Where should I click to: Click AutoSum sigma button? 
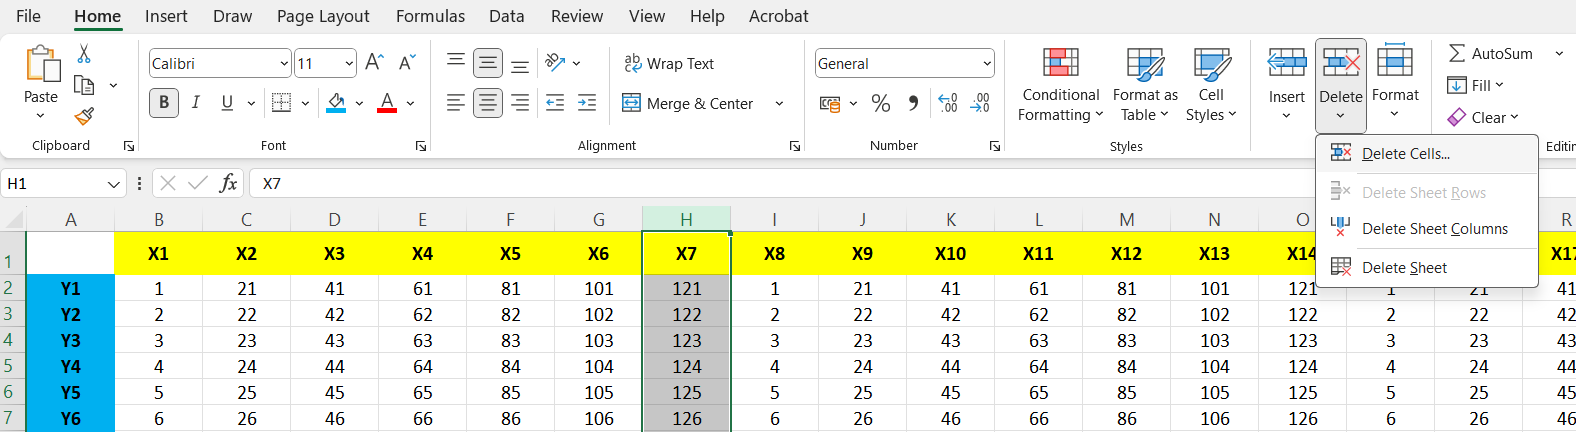point(1490,53)
